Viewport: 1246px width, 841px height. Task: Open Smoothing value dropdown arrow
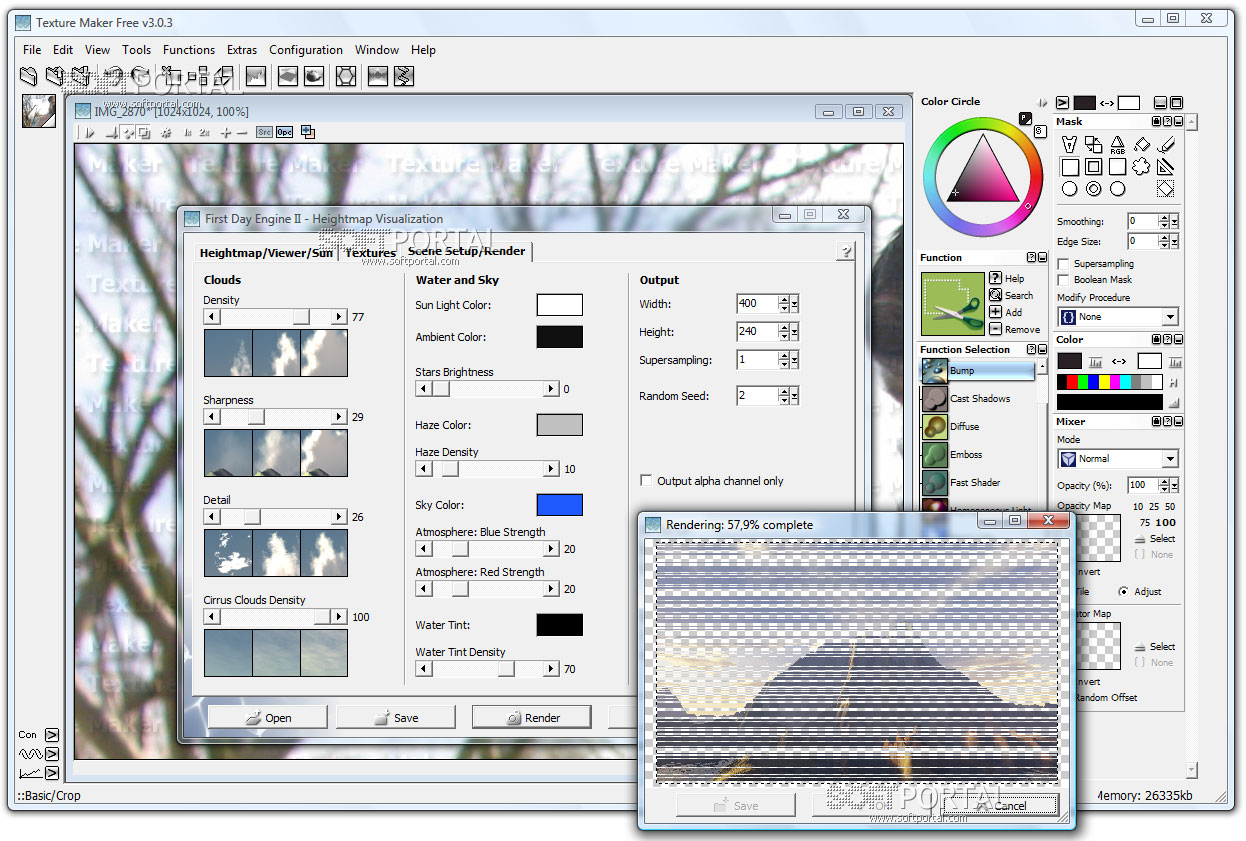(x=1175, y=221)
